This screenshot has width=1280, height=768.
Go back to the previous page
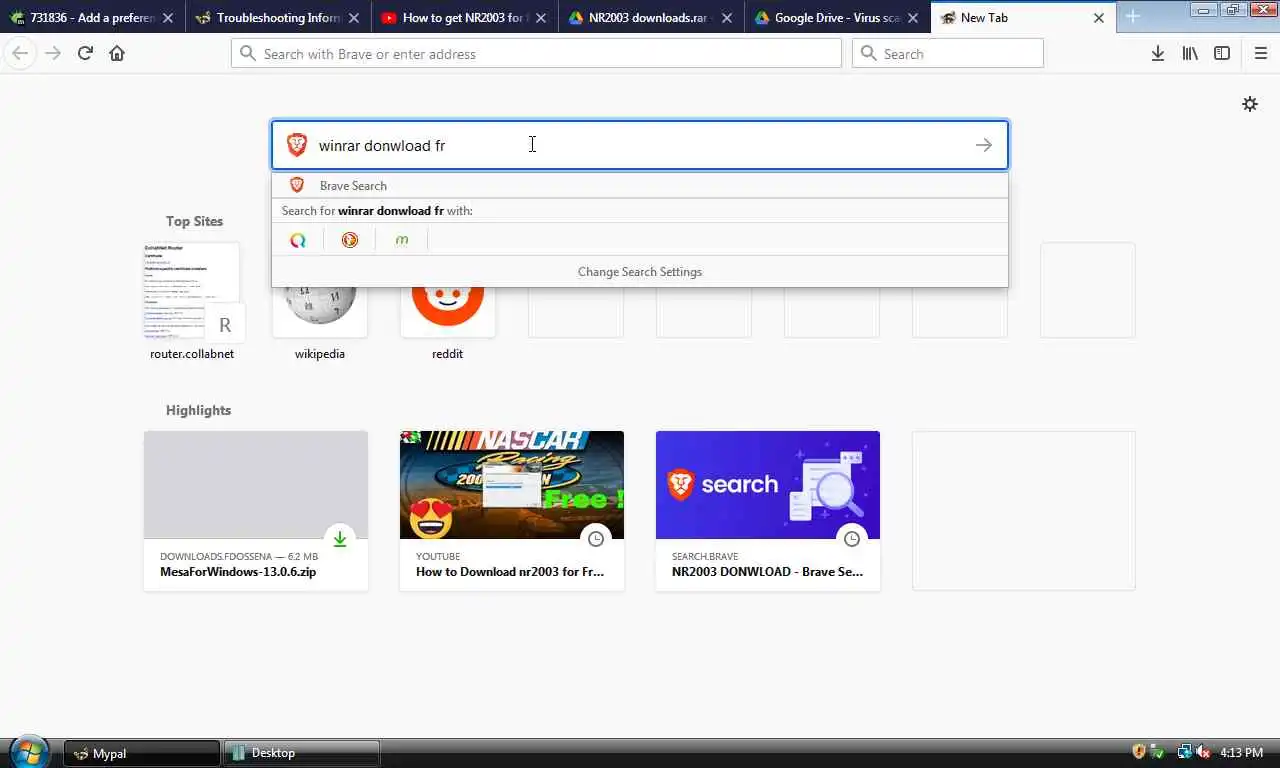click(x=20, y=54)
